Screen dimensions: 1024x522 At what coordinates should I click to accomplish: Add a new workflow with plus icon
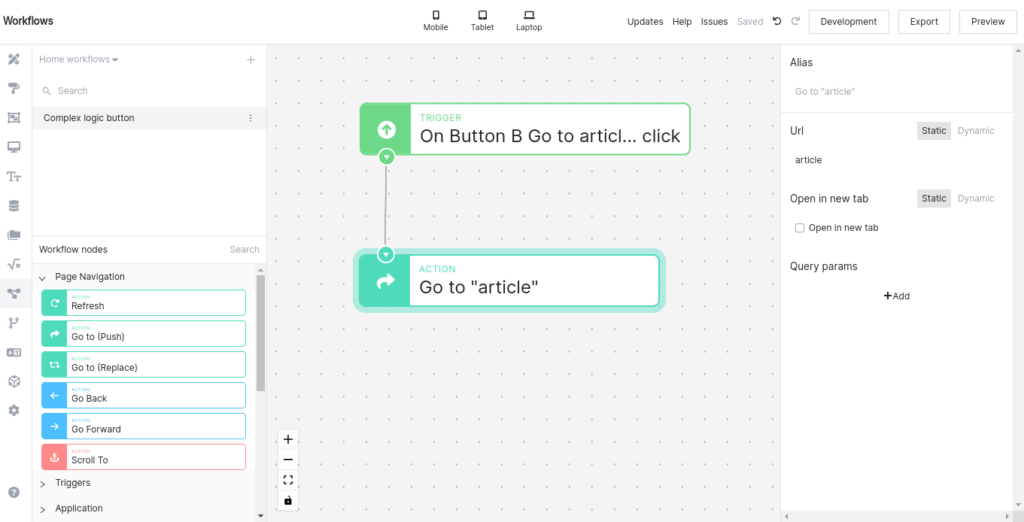[x=251, y=60]
